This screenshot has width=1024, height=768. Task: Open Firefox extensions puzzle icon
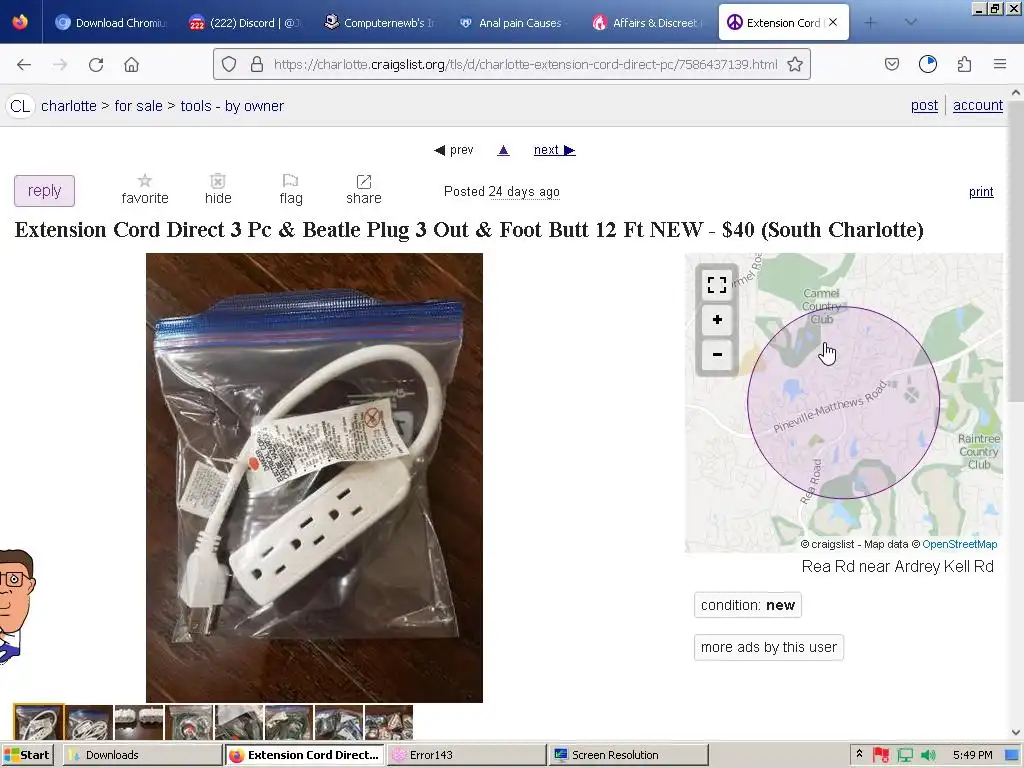[x=965, y=65]
